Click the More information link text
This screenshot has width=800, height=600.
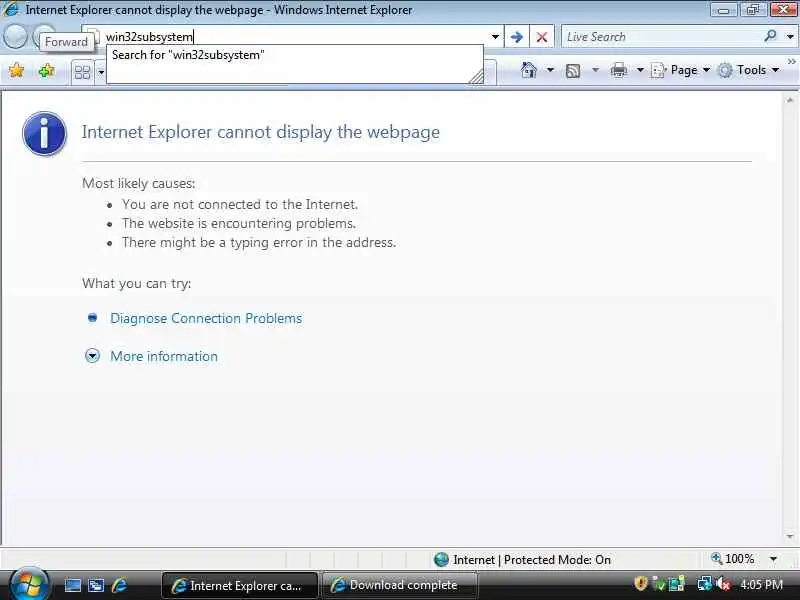[x=164, y=356]
